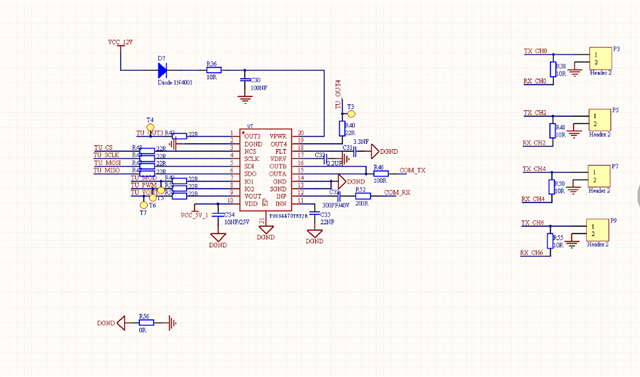
Task: Click the RX_CH2 net label
Action: click(534, 143)
